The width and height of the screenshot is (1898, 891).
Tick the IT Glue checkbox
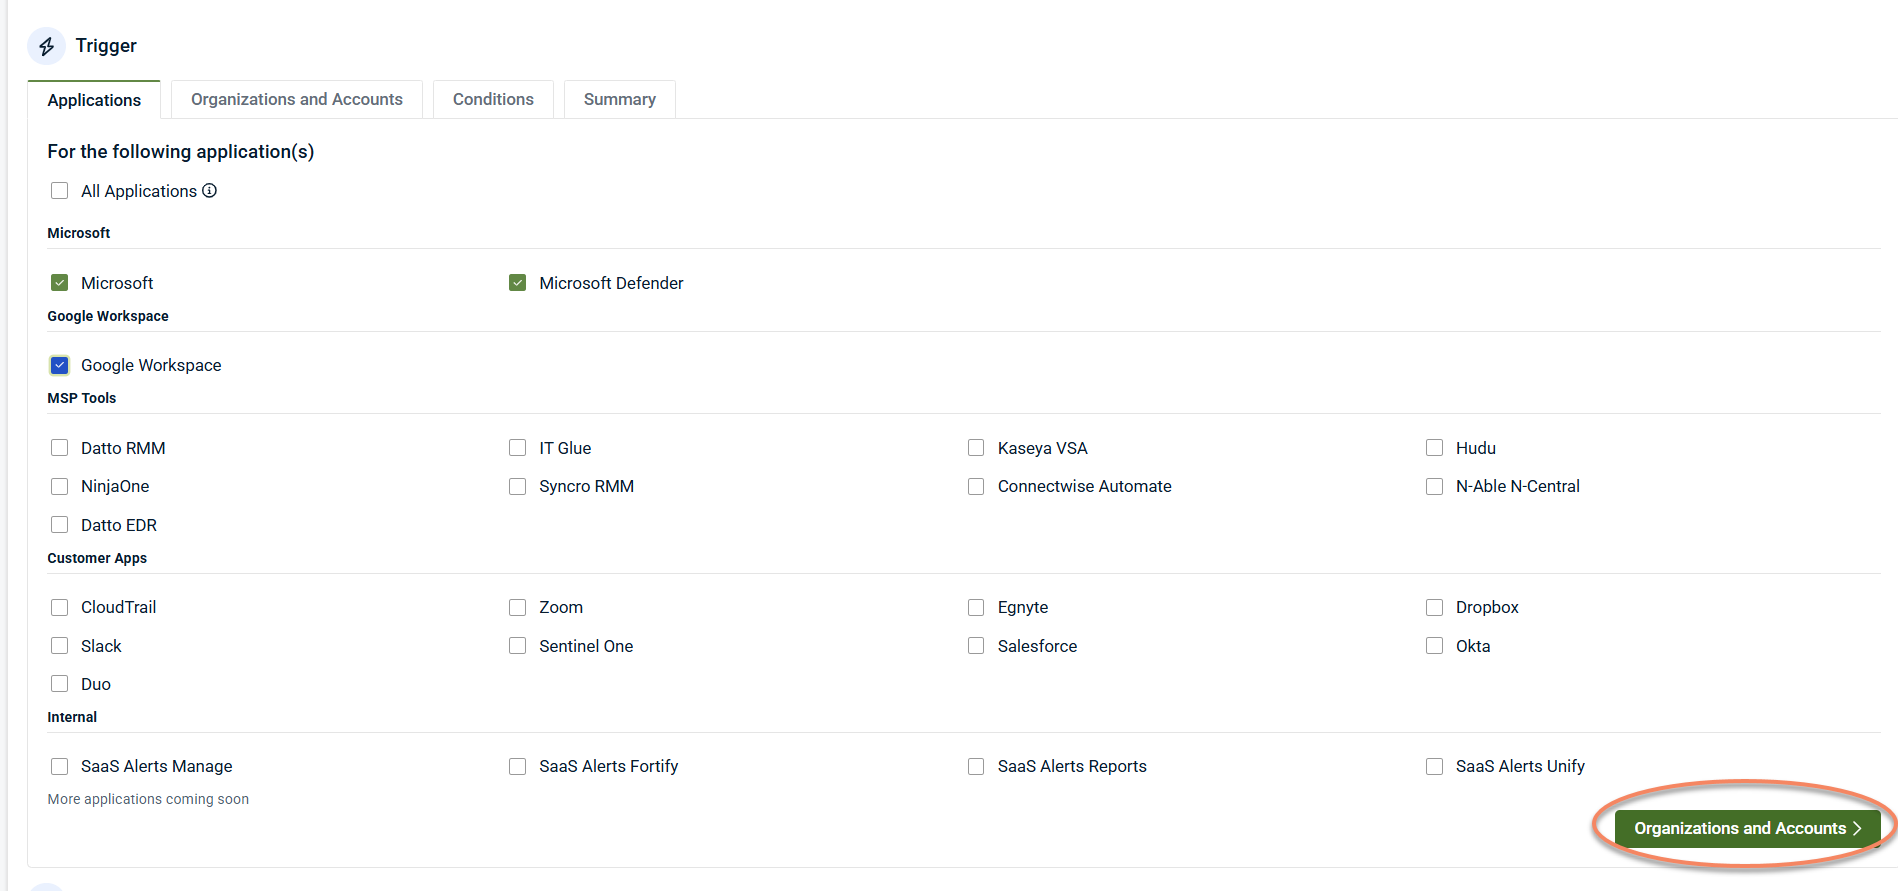point(518,448)
